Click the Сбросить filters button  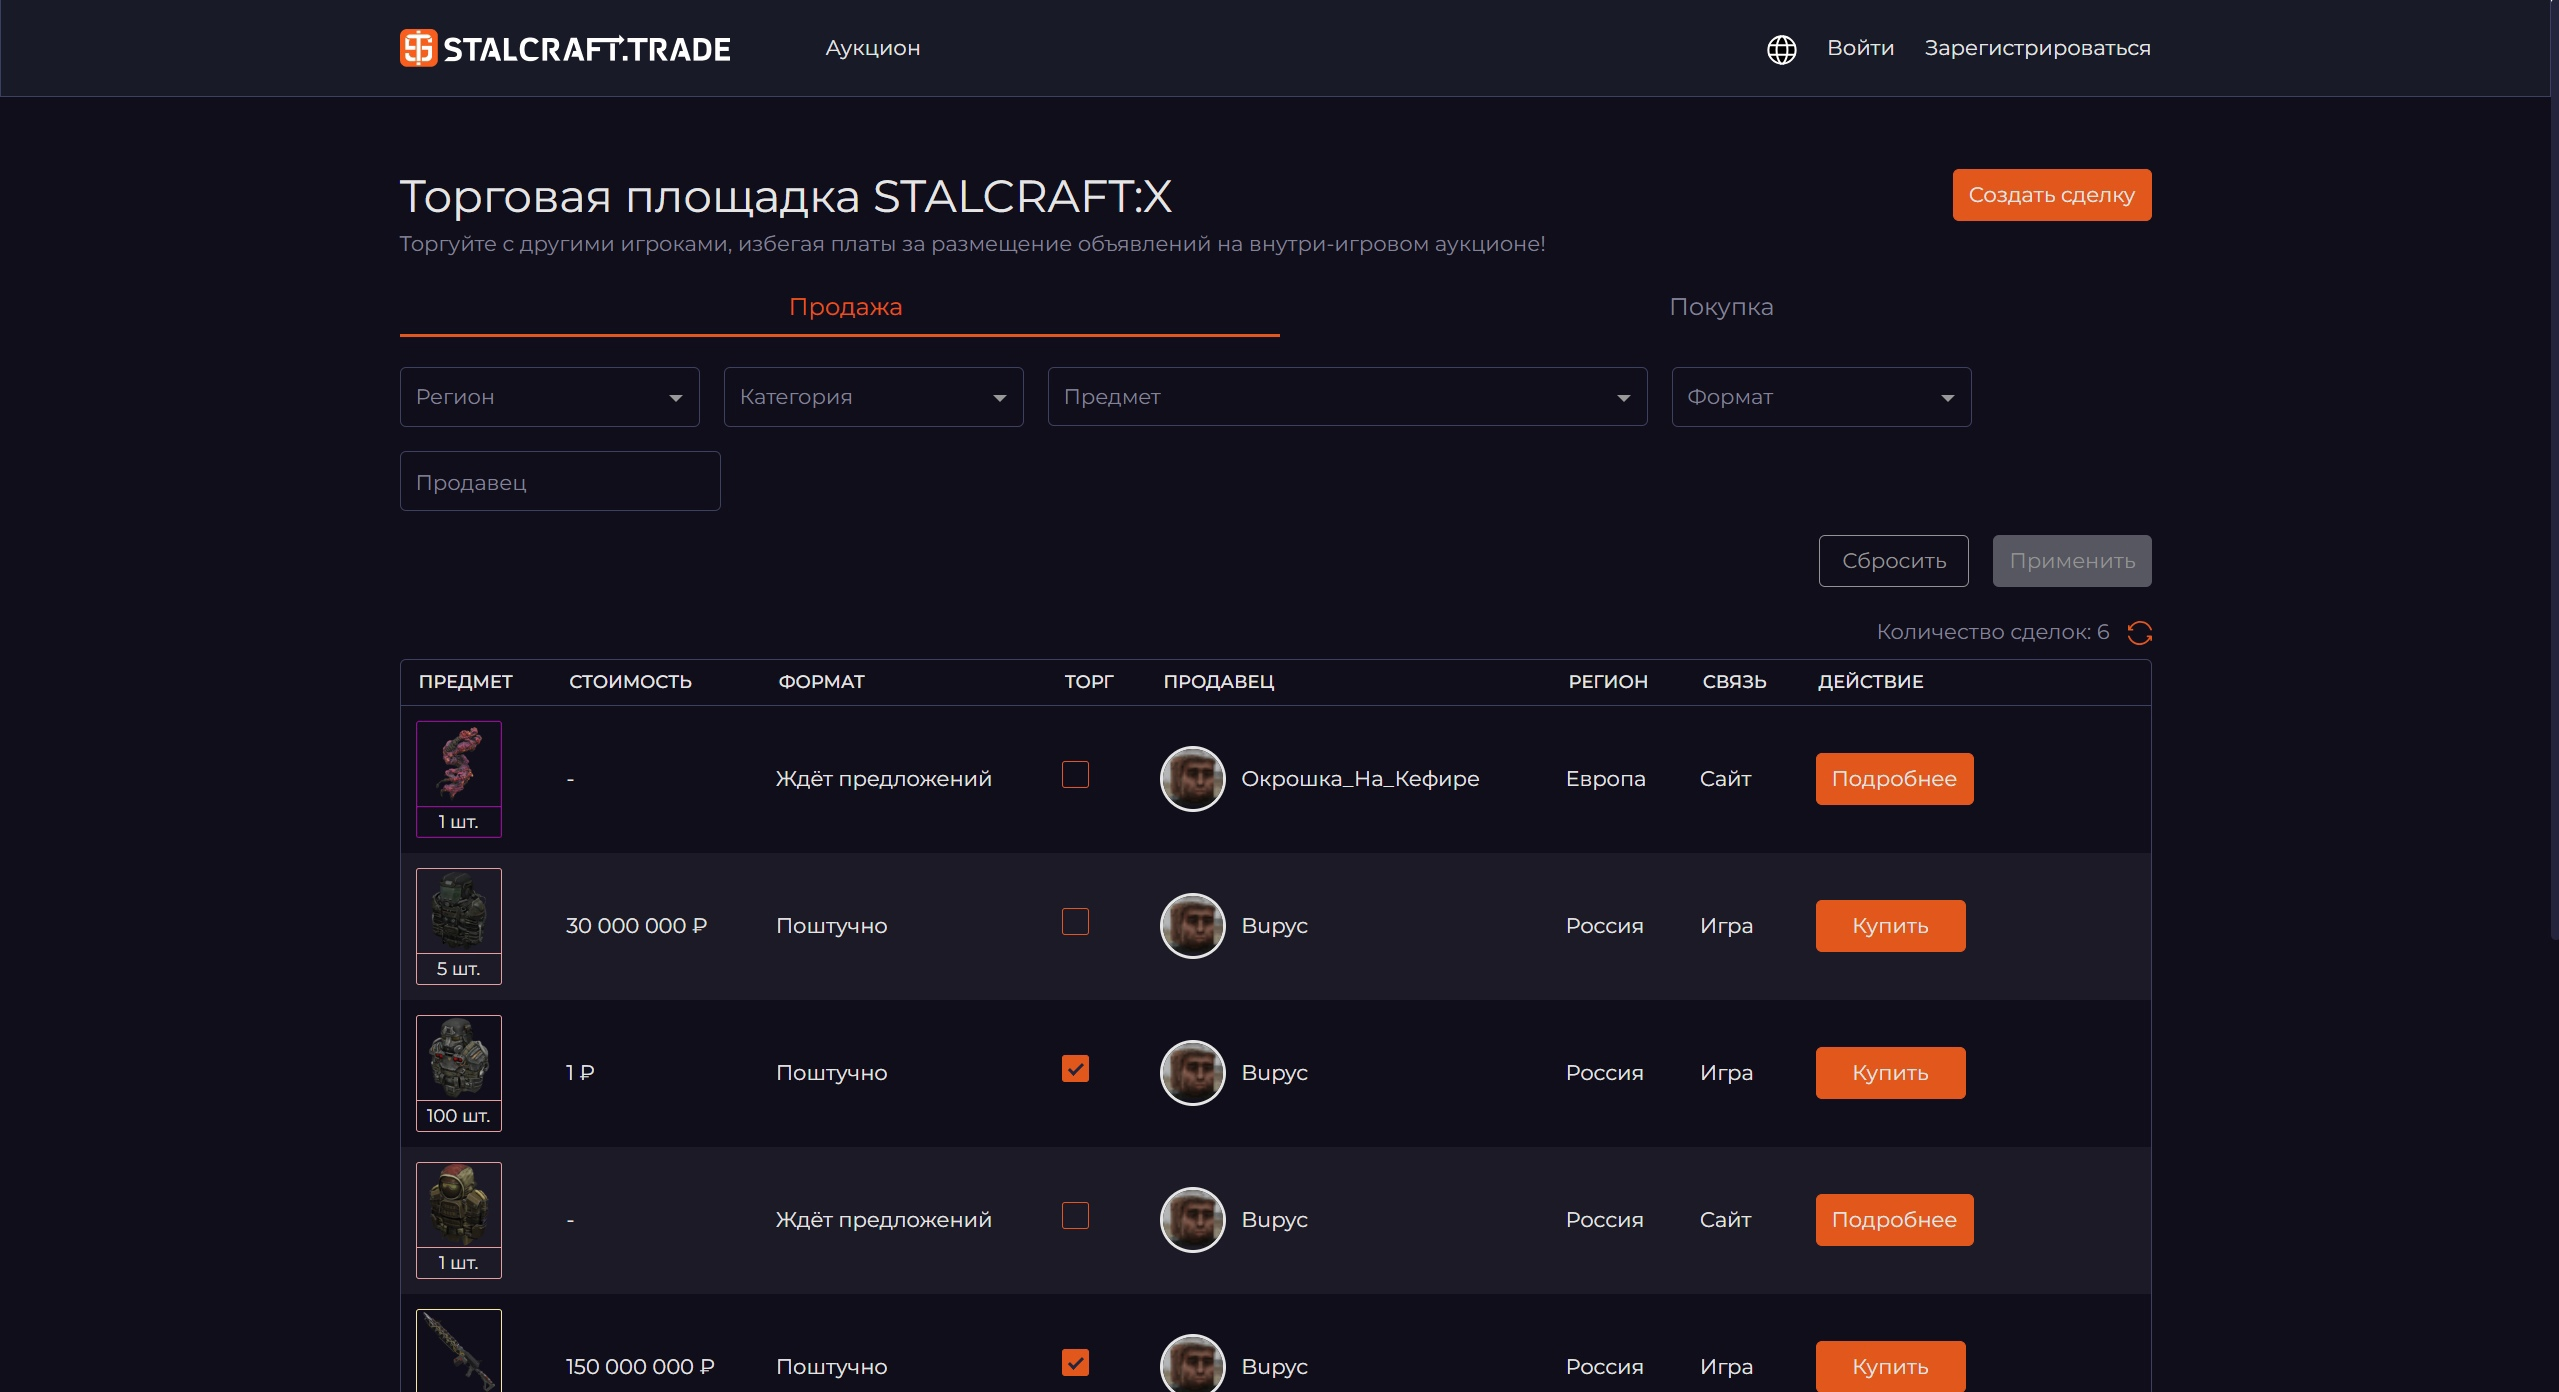click(x=1893, y=561)
